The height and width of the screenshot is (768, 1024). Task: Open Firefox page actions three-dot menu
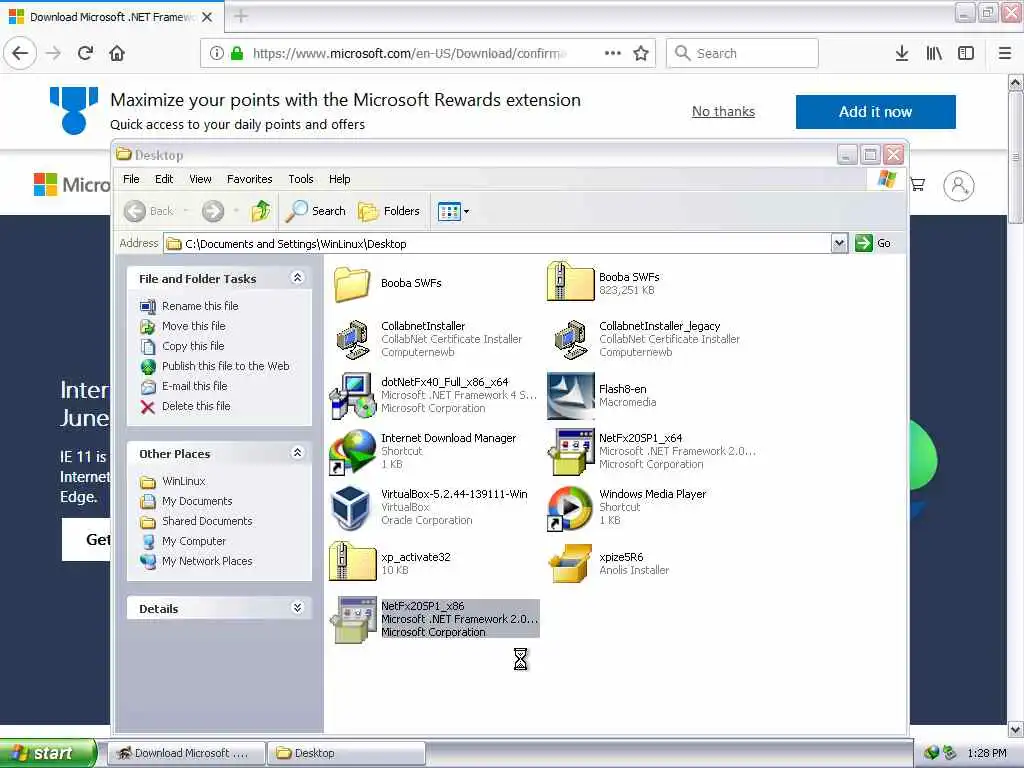pyautogui.click(x=613, y=53)
